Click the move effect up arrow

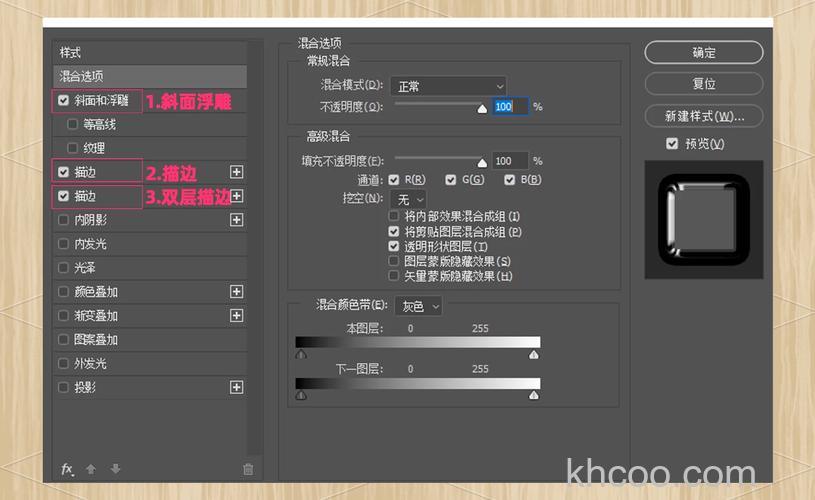[x=91, y=469]
